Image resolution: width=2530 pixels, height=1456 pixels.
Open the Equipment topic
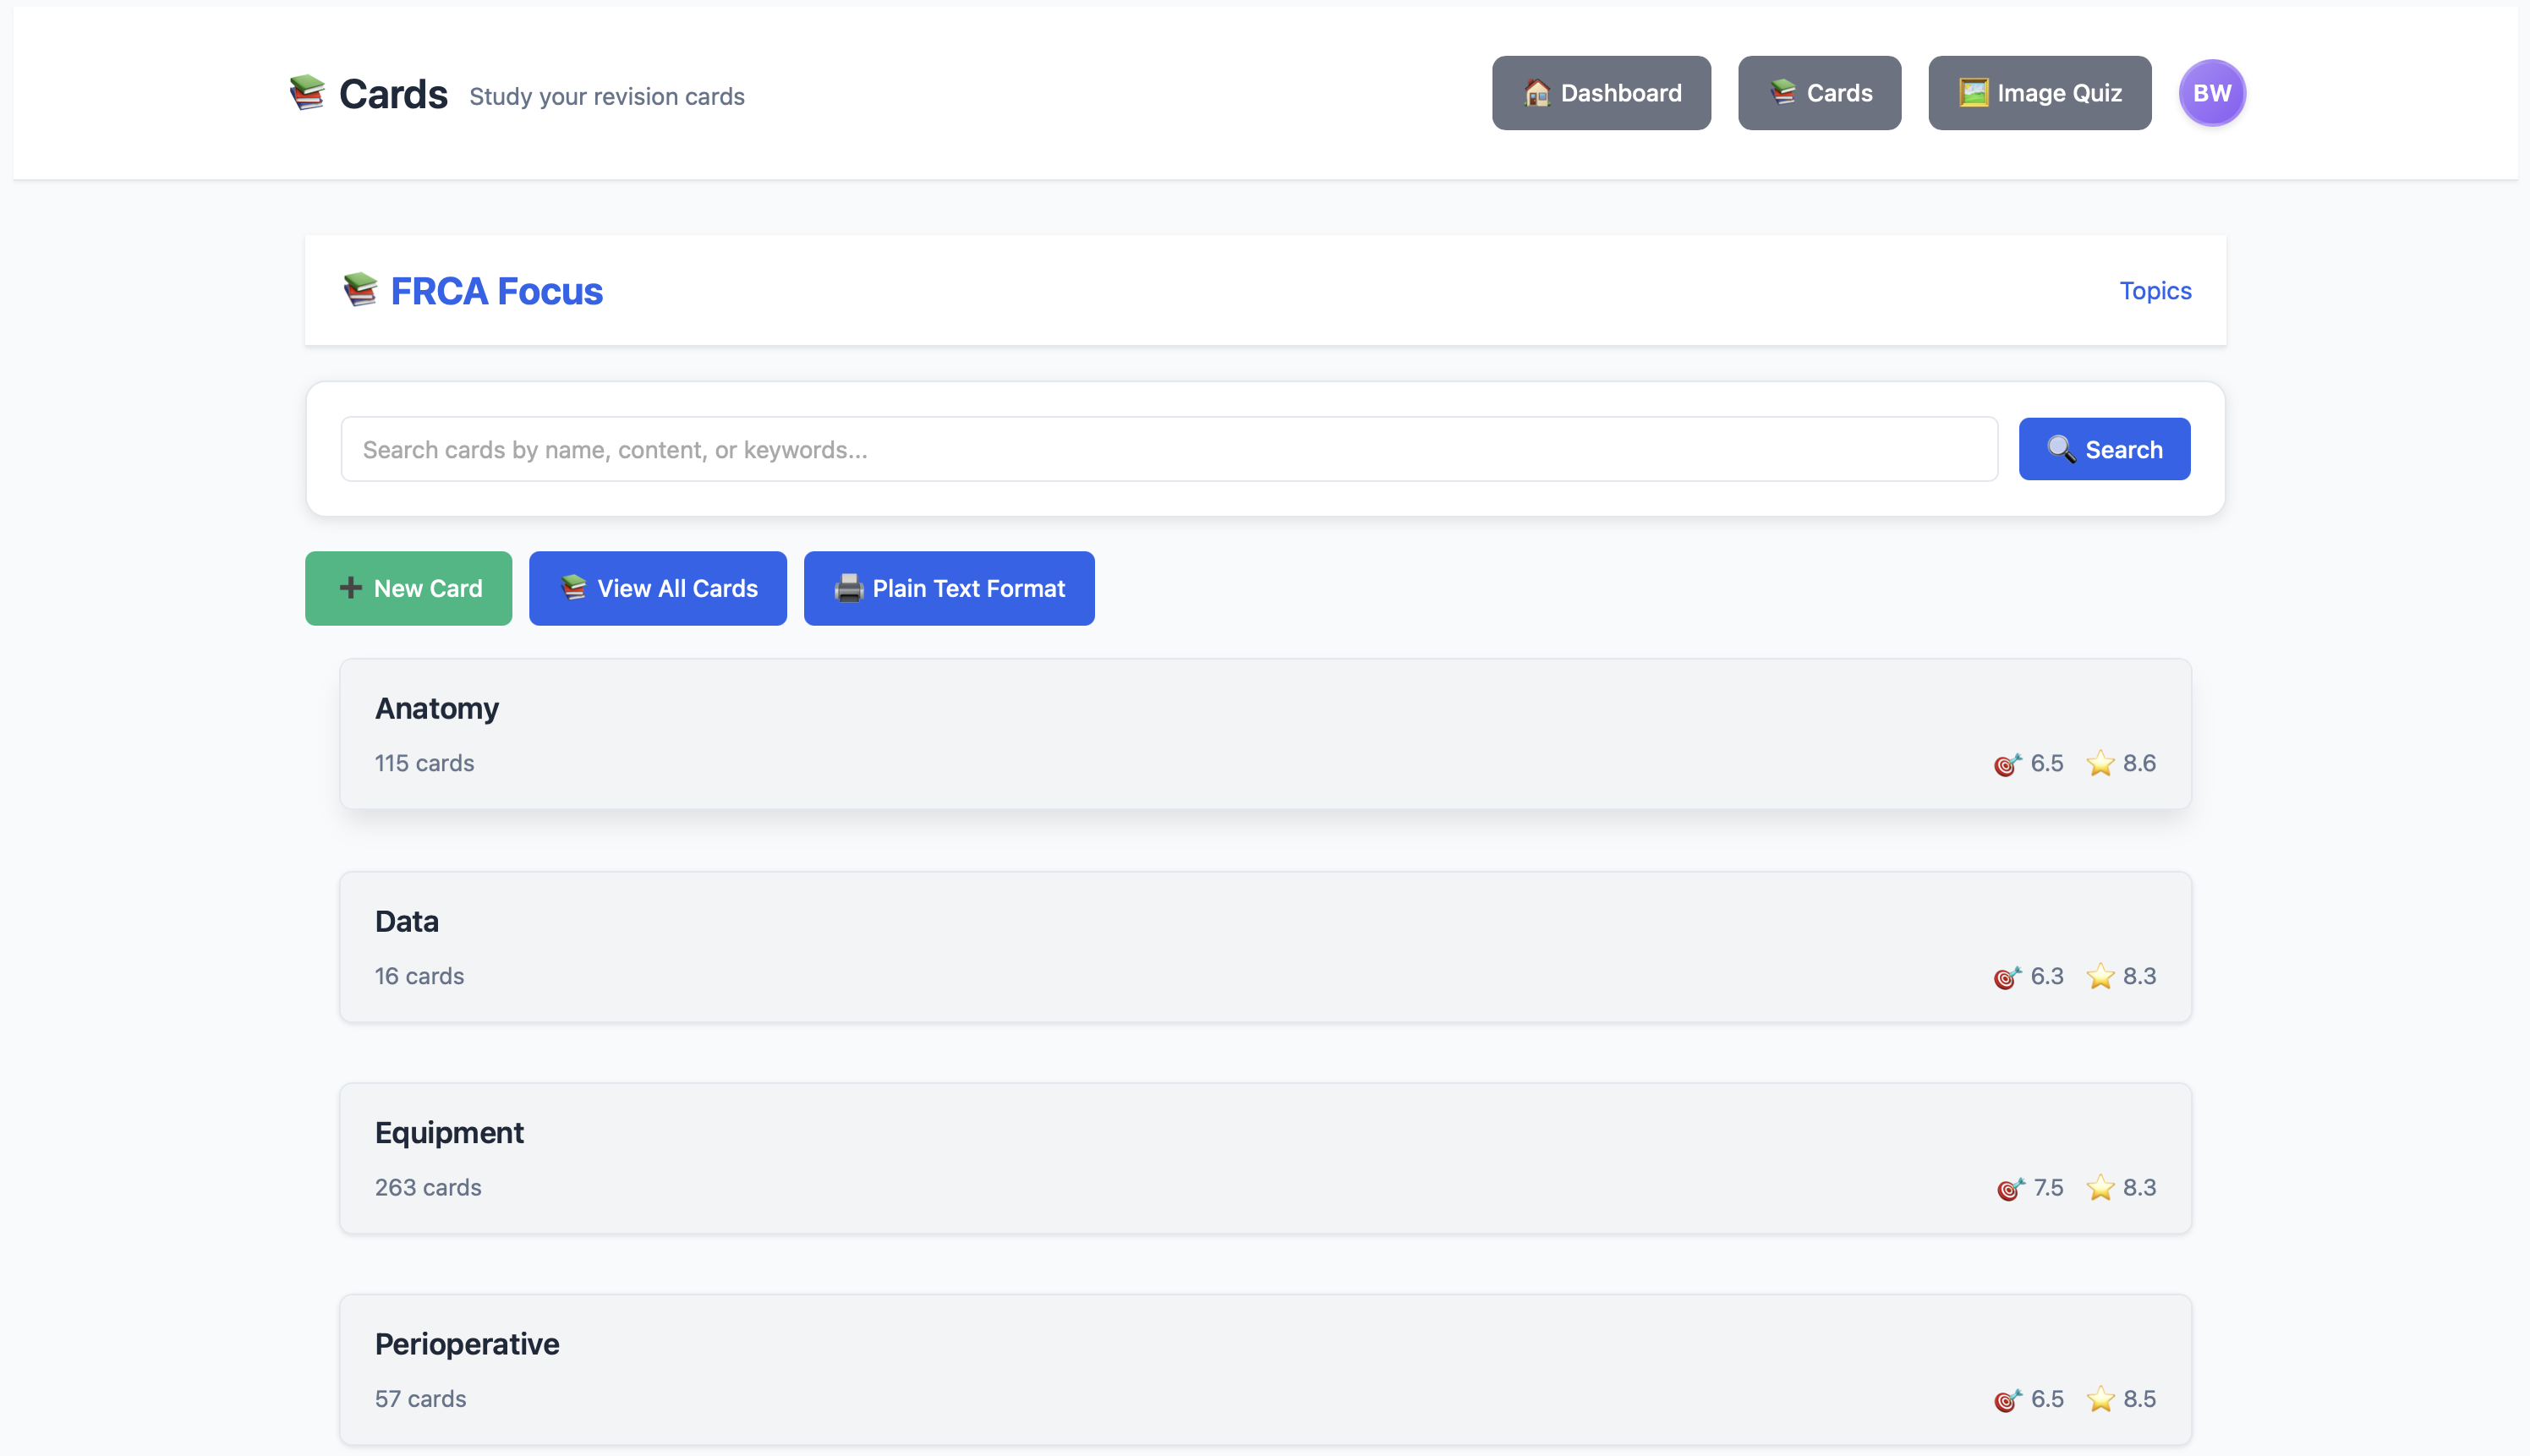[x=1264, y=1158]
